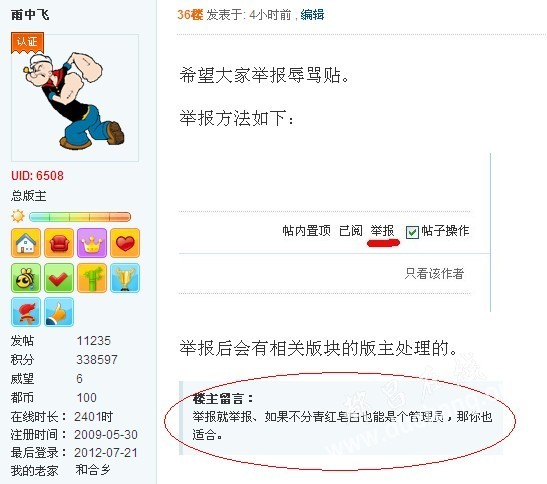Click 只看该作者 link

click(x=434, y=273)
